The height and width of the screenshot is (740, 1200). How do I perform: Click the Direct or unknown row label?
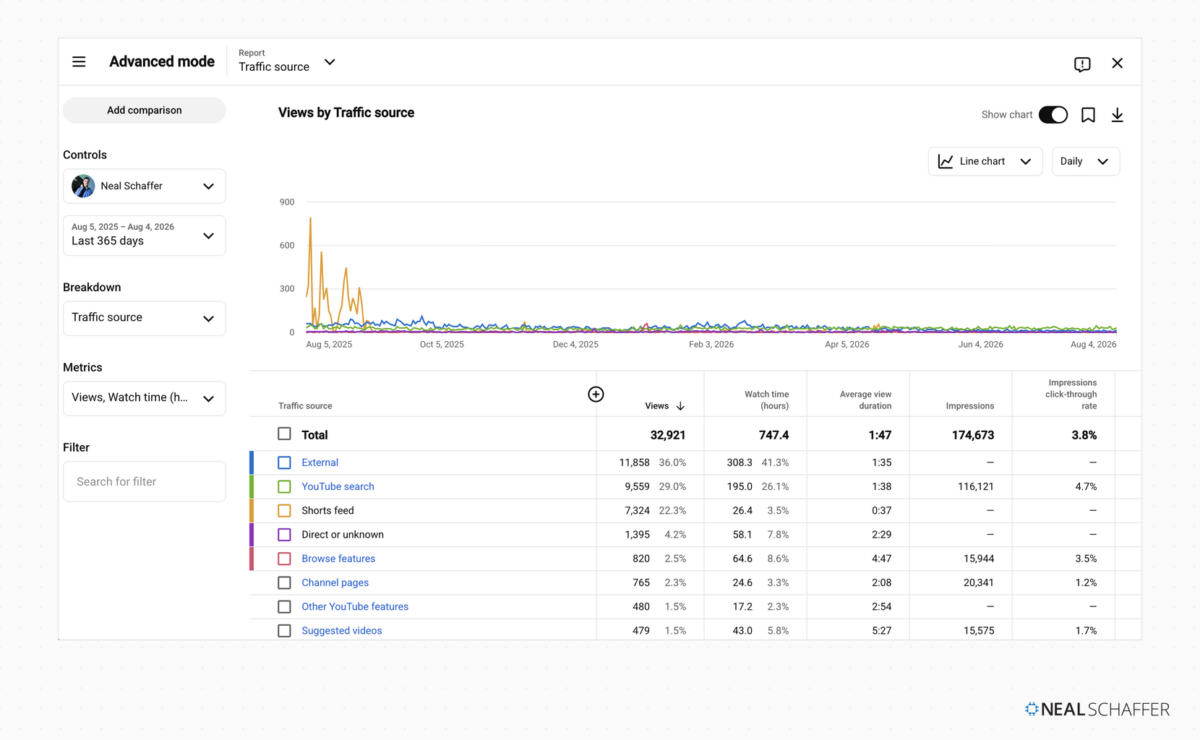click(343, 535)
